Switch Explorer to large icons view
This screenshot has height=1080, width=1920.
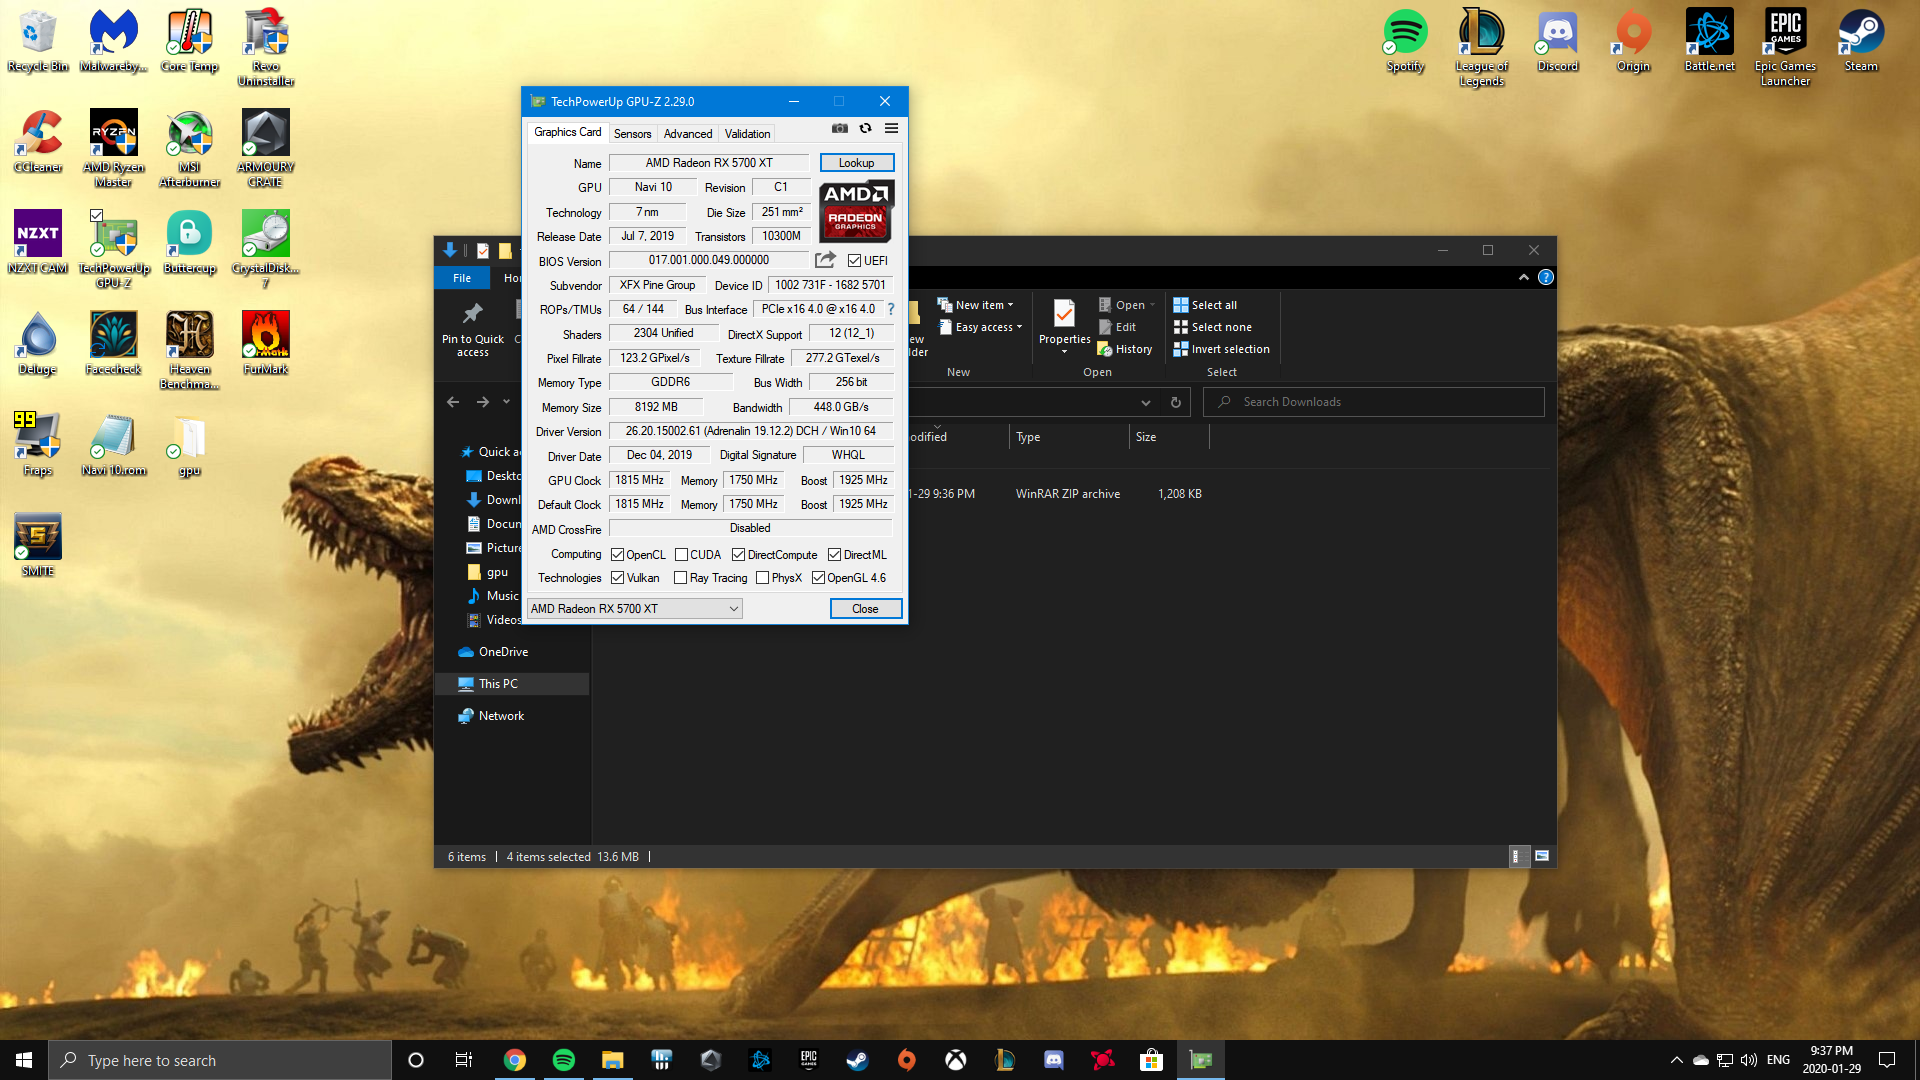coord(1541,856)
